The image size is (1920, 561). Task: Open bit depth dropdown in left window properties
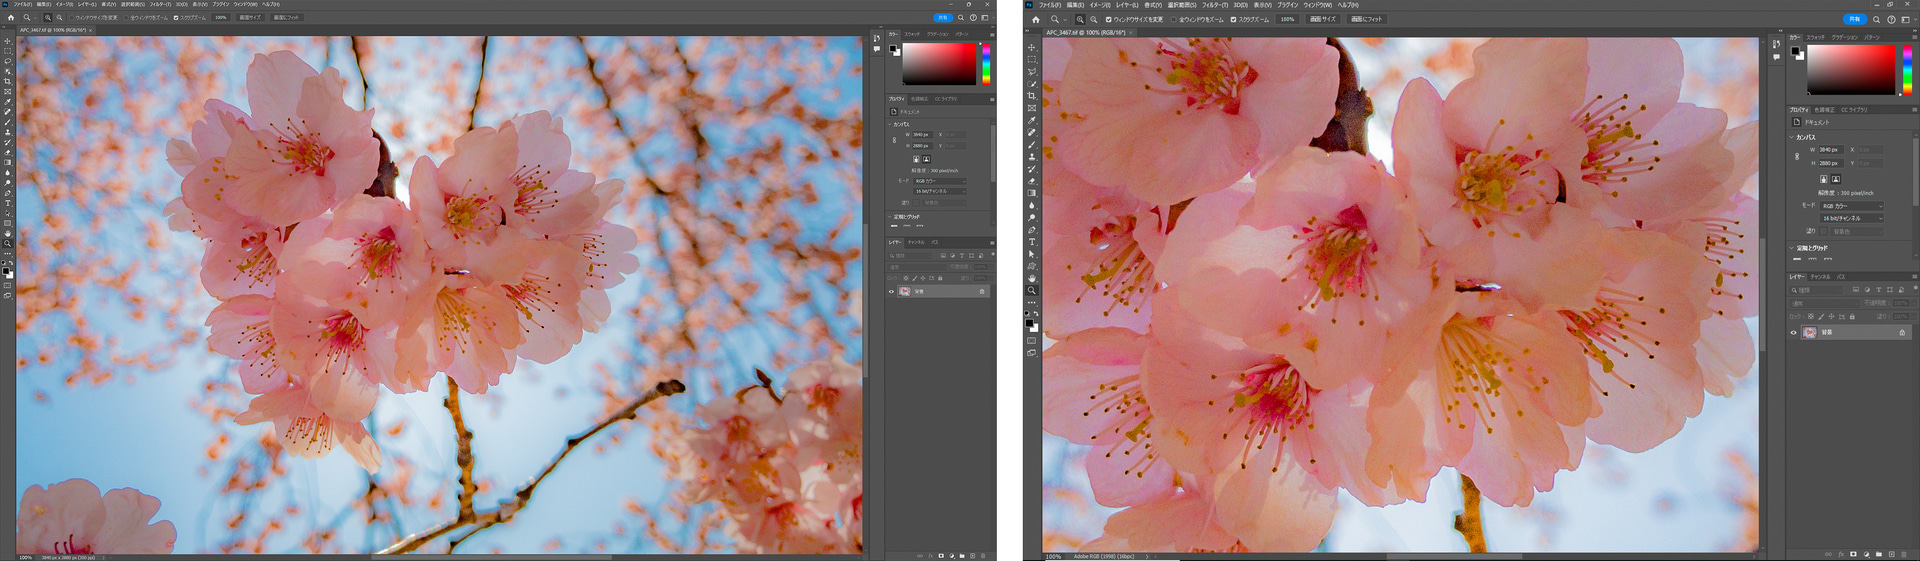940,190
